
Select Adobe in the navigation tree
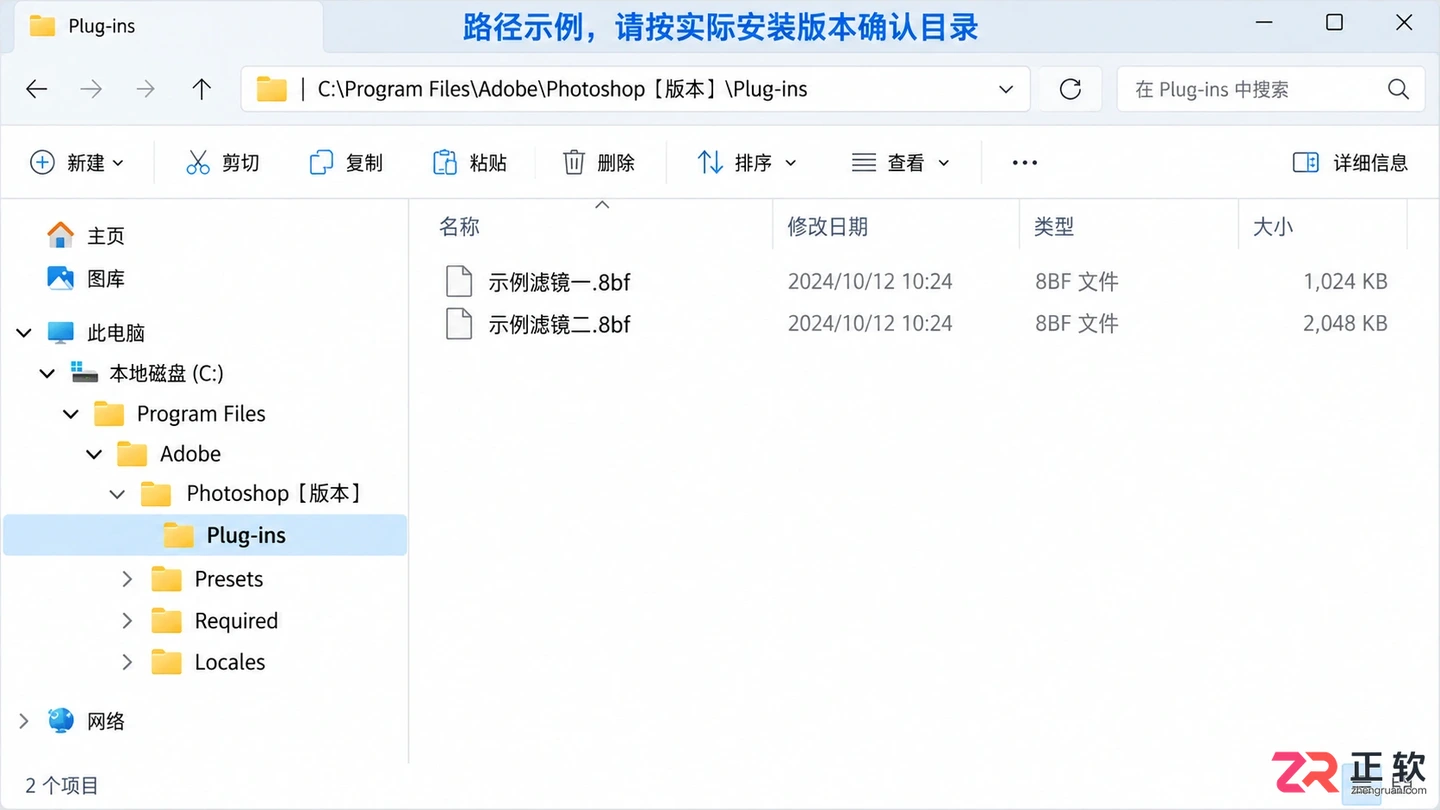pos(190,454)
